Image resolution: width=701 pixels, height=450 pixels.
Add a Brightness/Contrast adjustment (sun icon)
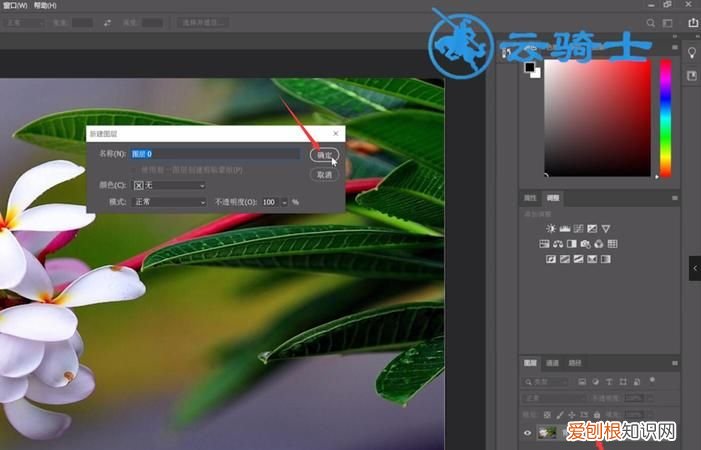(551, 229)
